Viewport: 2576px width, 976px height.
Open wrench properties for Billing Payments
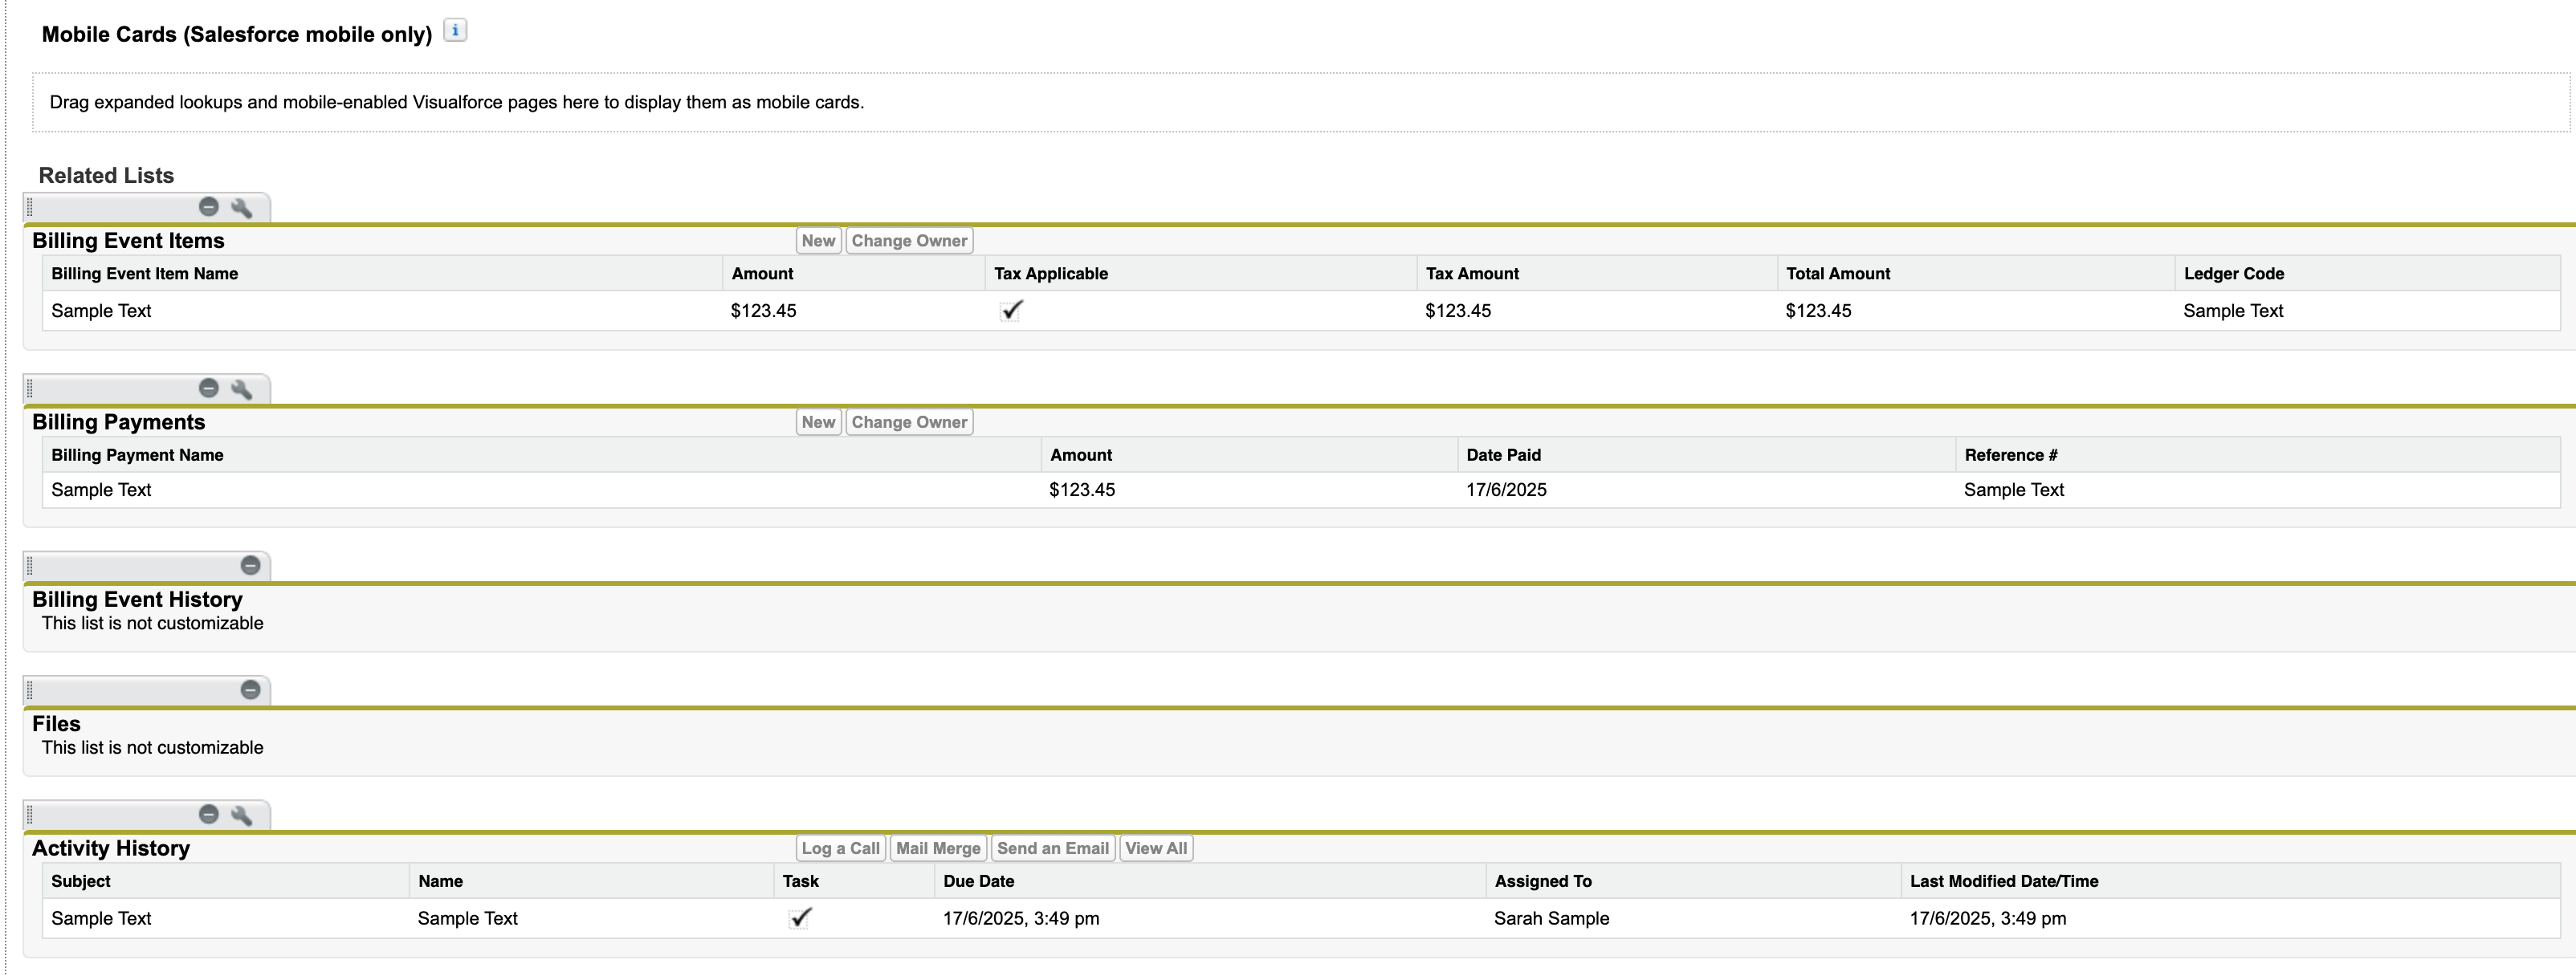click(x=241, y=389)
